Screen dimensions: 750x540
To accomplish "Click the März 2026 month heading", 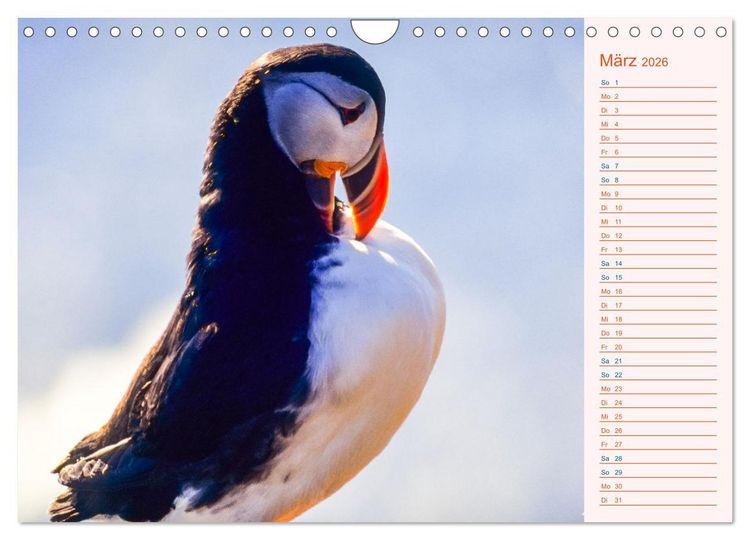I will 633,61.
